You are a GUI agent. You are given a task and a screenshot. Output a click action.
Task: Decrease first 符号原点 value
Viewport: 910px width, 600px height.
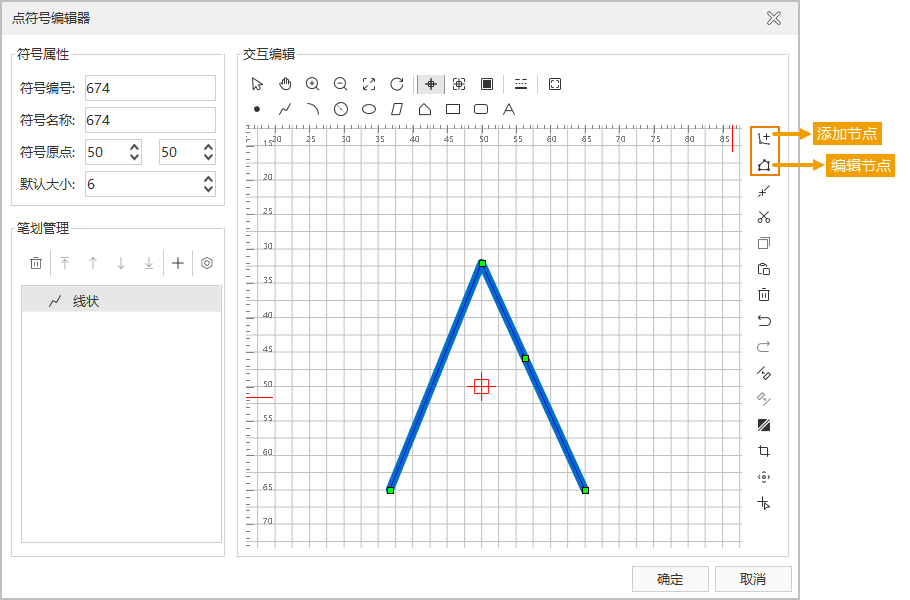135,158
